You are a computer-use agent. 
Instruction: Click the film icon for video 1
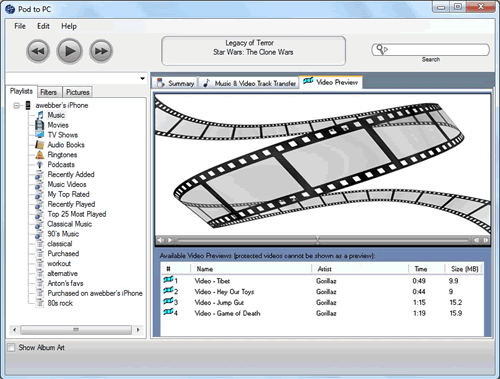click(168, 279)
